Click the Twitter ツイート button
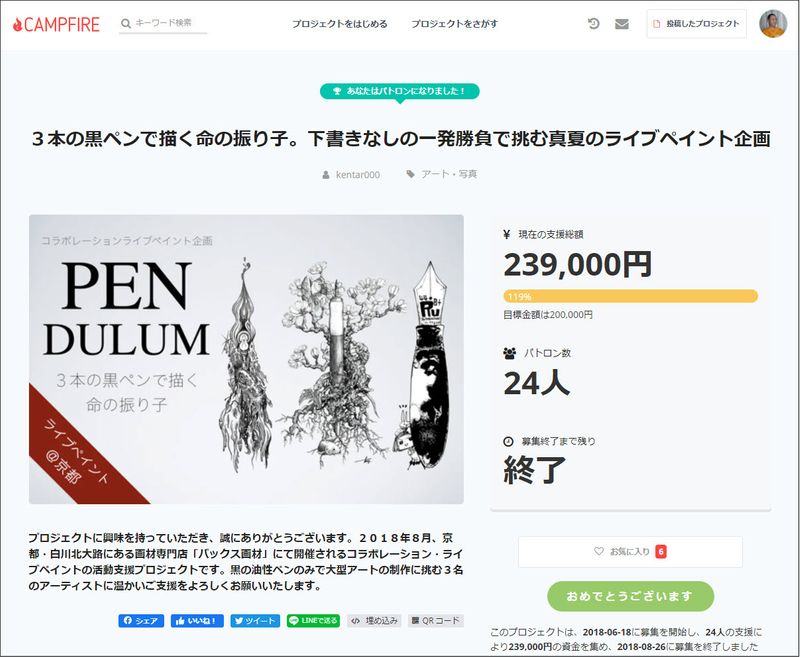 (255, 620)
